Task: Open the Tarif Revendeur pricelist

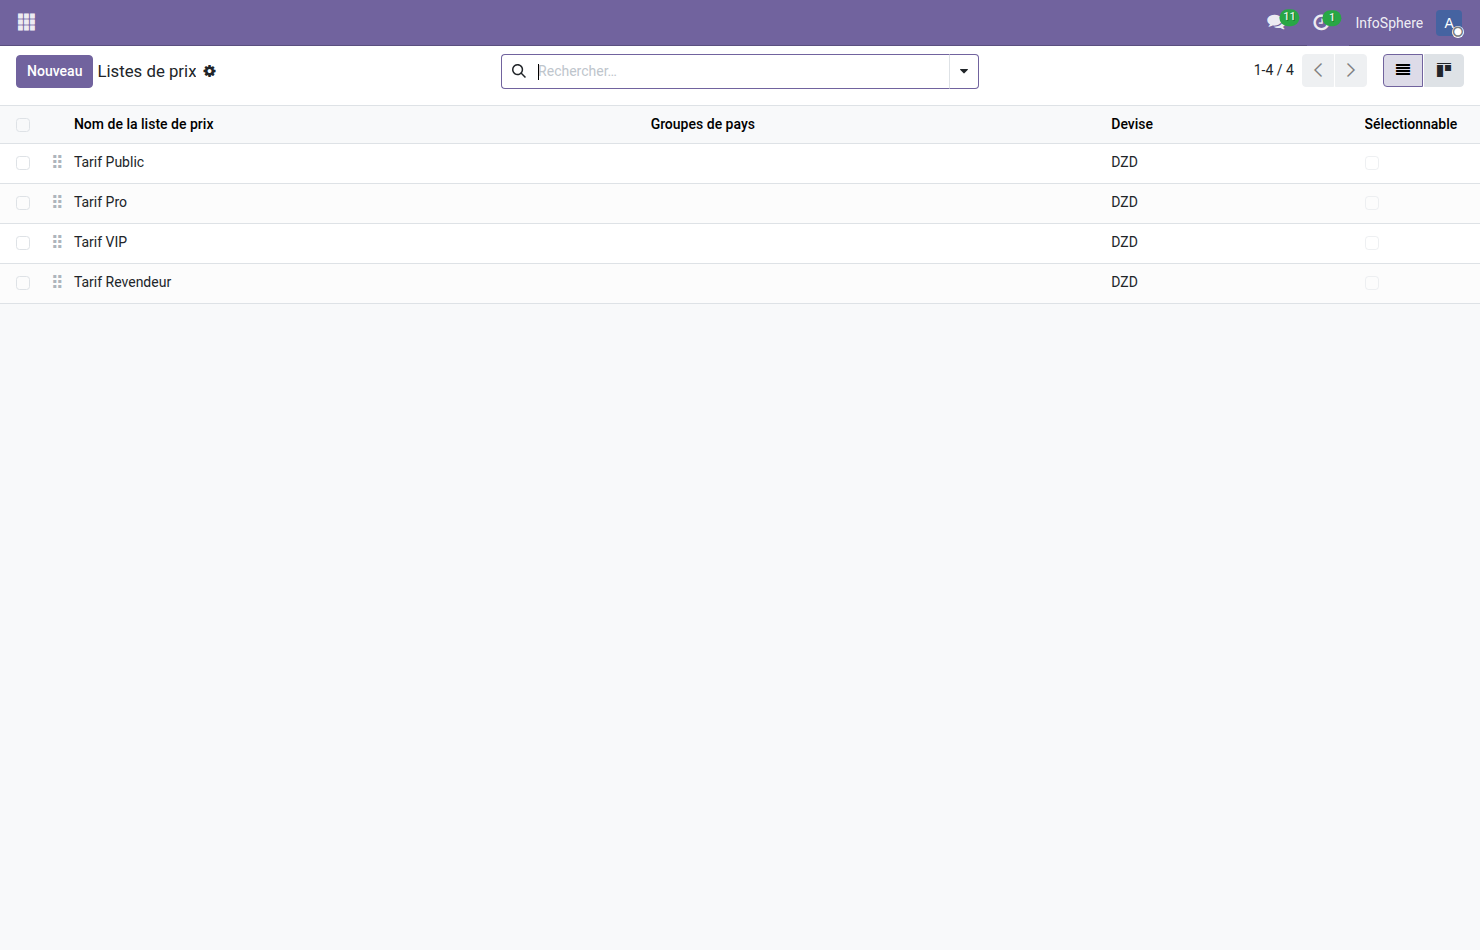Action: (x=122, y=282)
